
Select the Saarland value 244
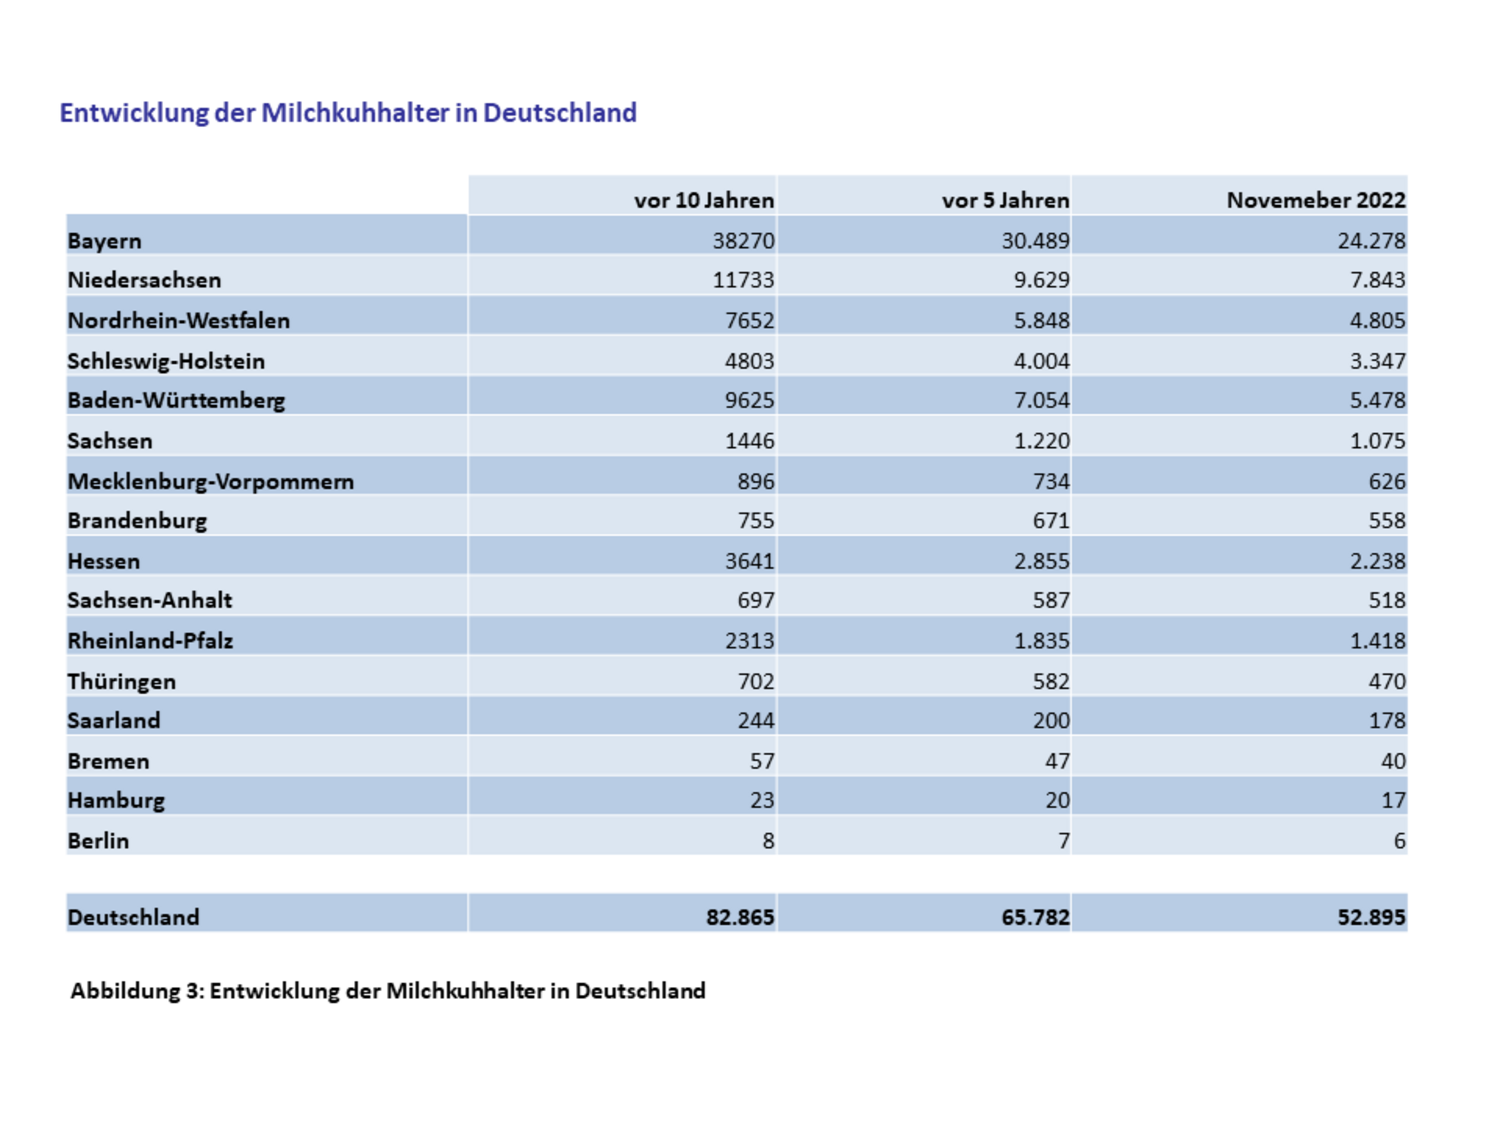click(x=755, y=720)
